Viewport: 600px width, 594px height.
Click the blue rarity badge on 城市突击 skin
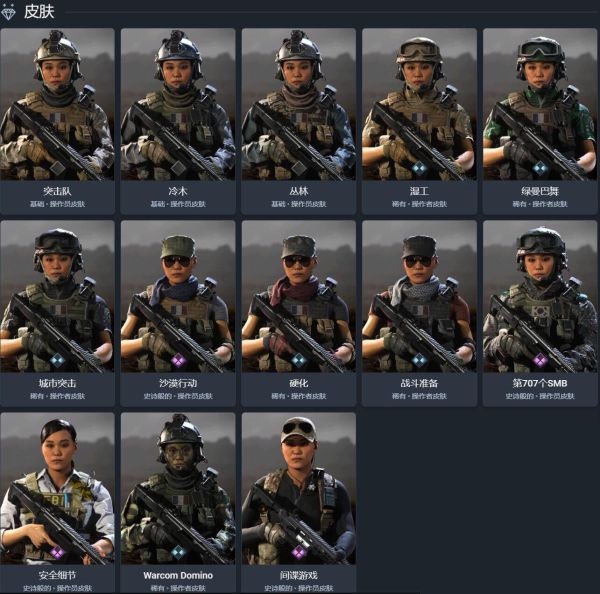[x=57, y=361]
